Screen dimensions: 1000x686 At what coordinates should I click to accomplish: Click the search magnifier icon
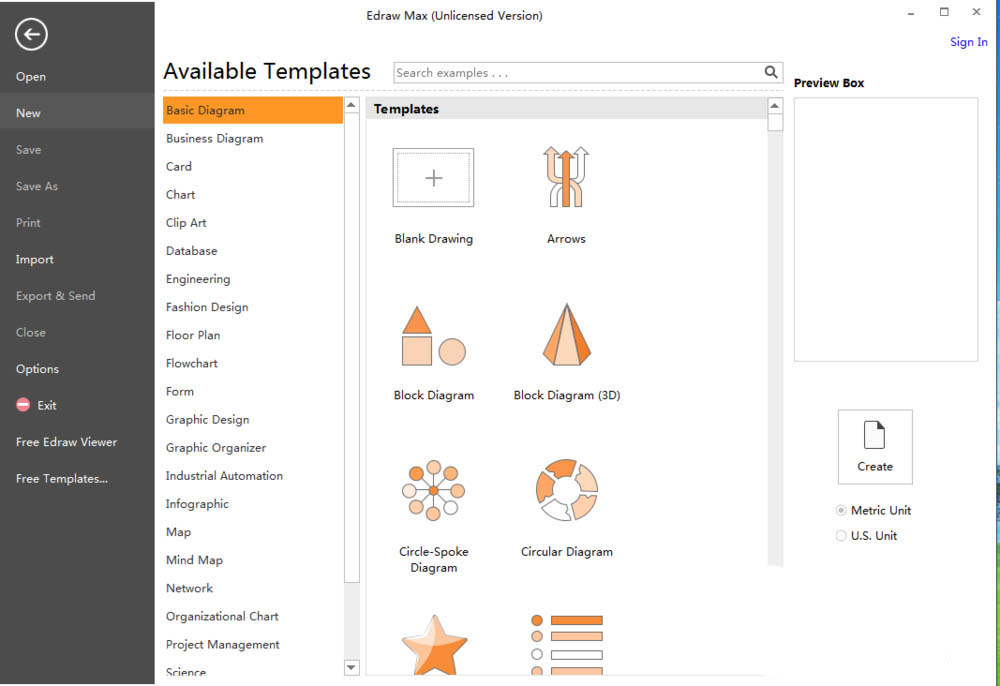click(771, 72)
